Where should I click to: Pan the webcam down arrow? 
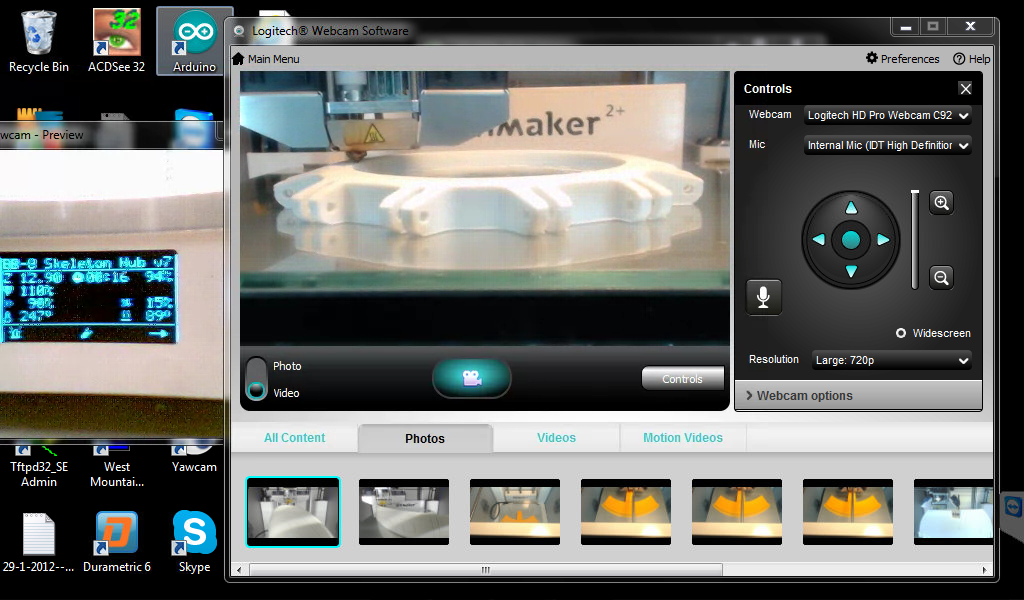(x=851, y=272)
